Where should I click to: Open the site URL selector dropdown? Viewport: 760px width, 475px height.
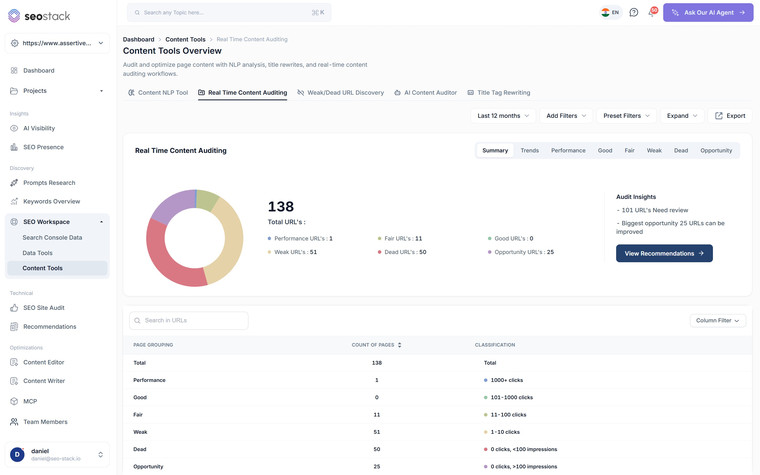click(x=57, y=43)
